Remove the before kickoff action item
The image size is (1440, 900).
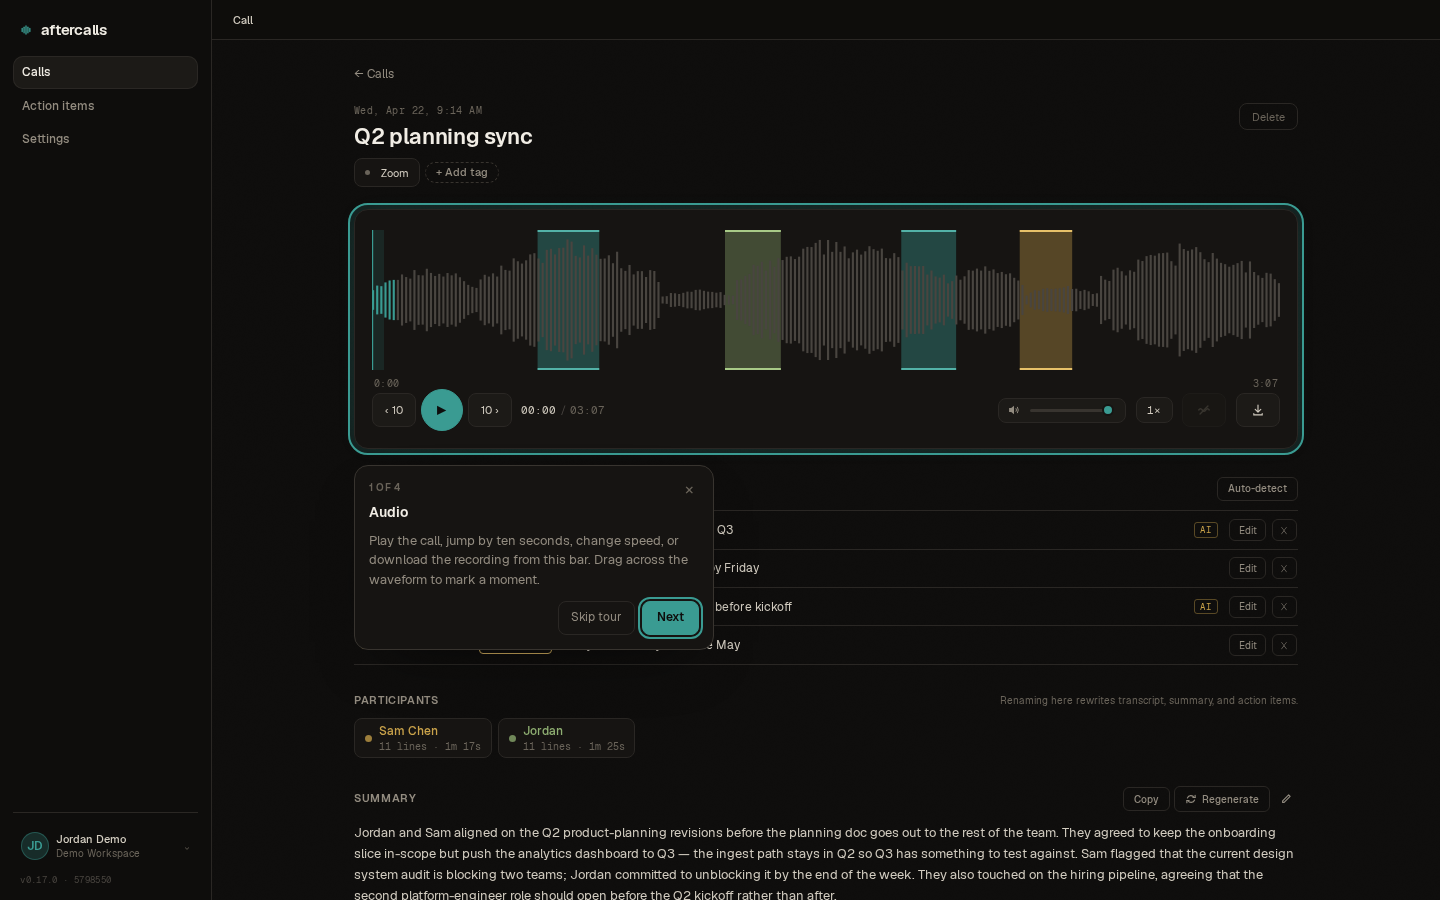[x=1284, y=607]
